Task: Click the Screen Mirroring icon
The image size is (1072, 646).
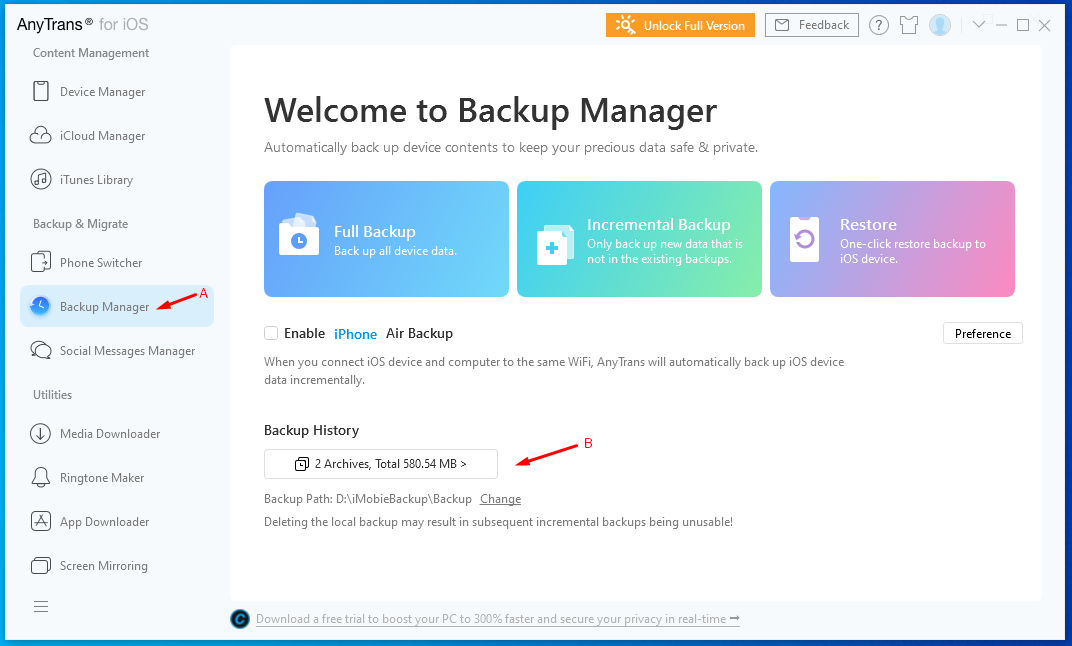Action: click(x=41, y=565)
